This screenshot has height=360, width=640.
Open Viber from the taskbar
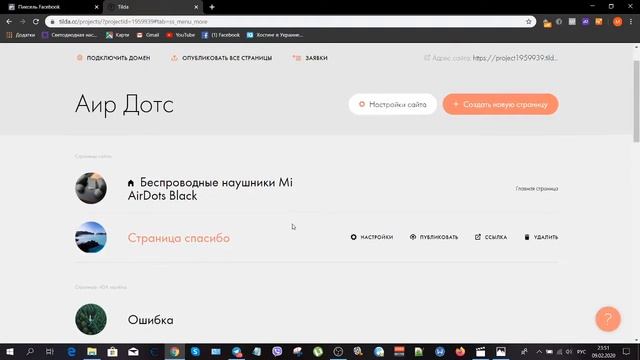(x=277, y=351)
